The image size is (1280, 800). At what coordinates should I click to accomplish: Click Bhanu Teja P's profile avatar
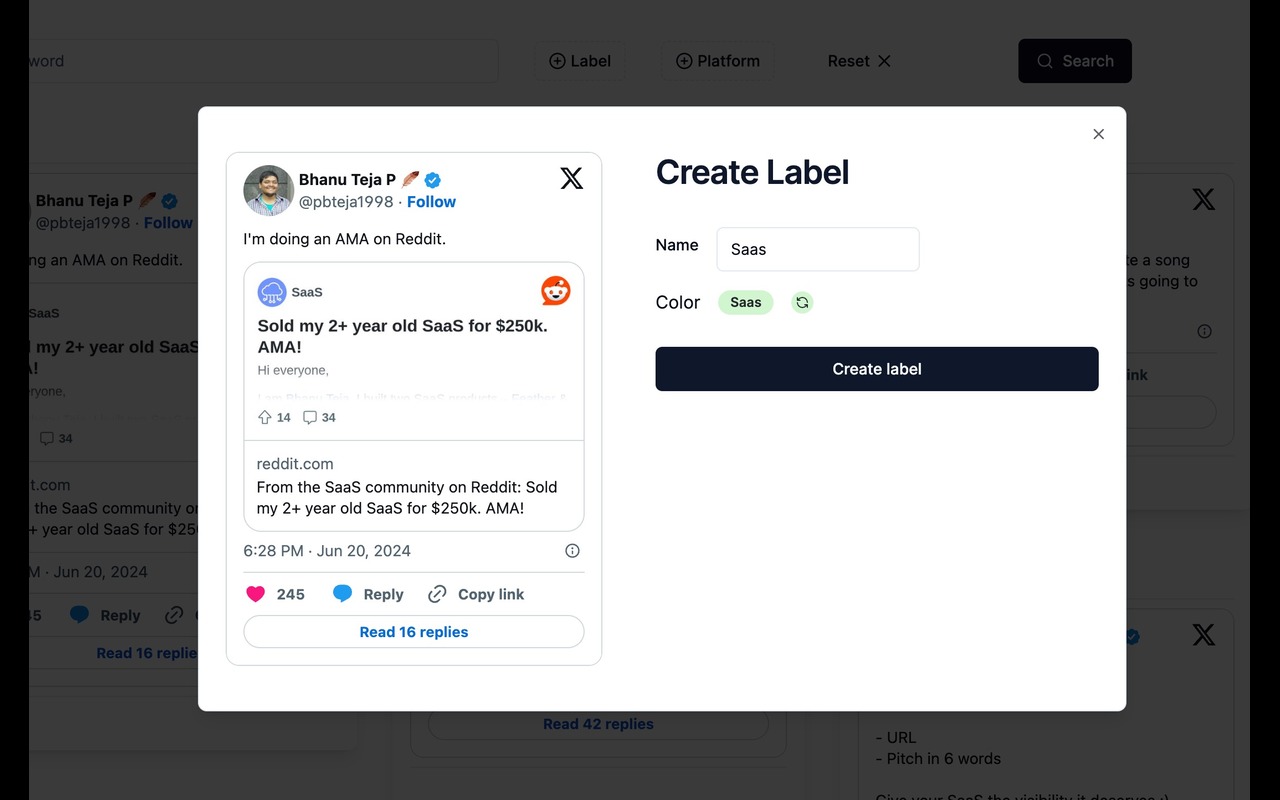[268, 190]
